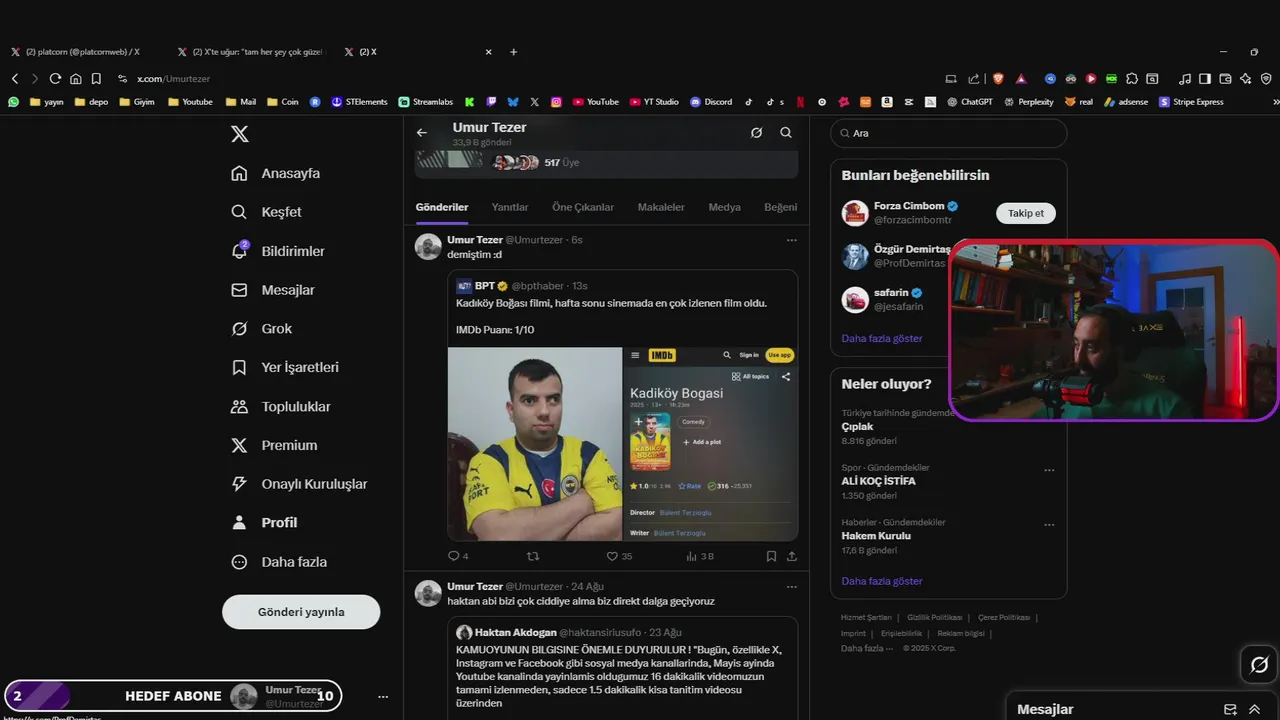
Task: Open new browser tab
Action: point(514,52)
